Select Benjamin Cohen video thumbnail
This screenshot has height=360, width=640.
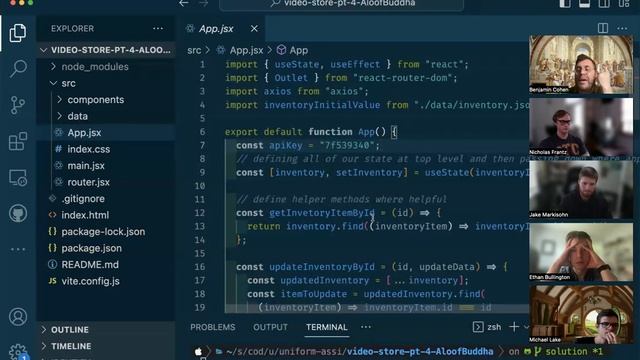click(x=581, y=64)
